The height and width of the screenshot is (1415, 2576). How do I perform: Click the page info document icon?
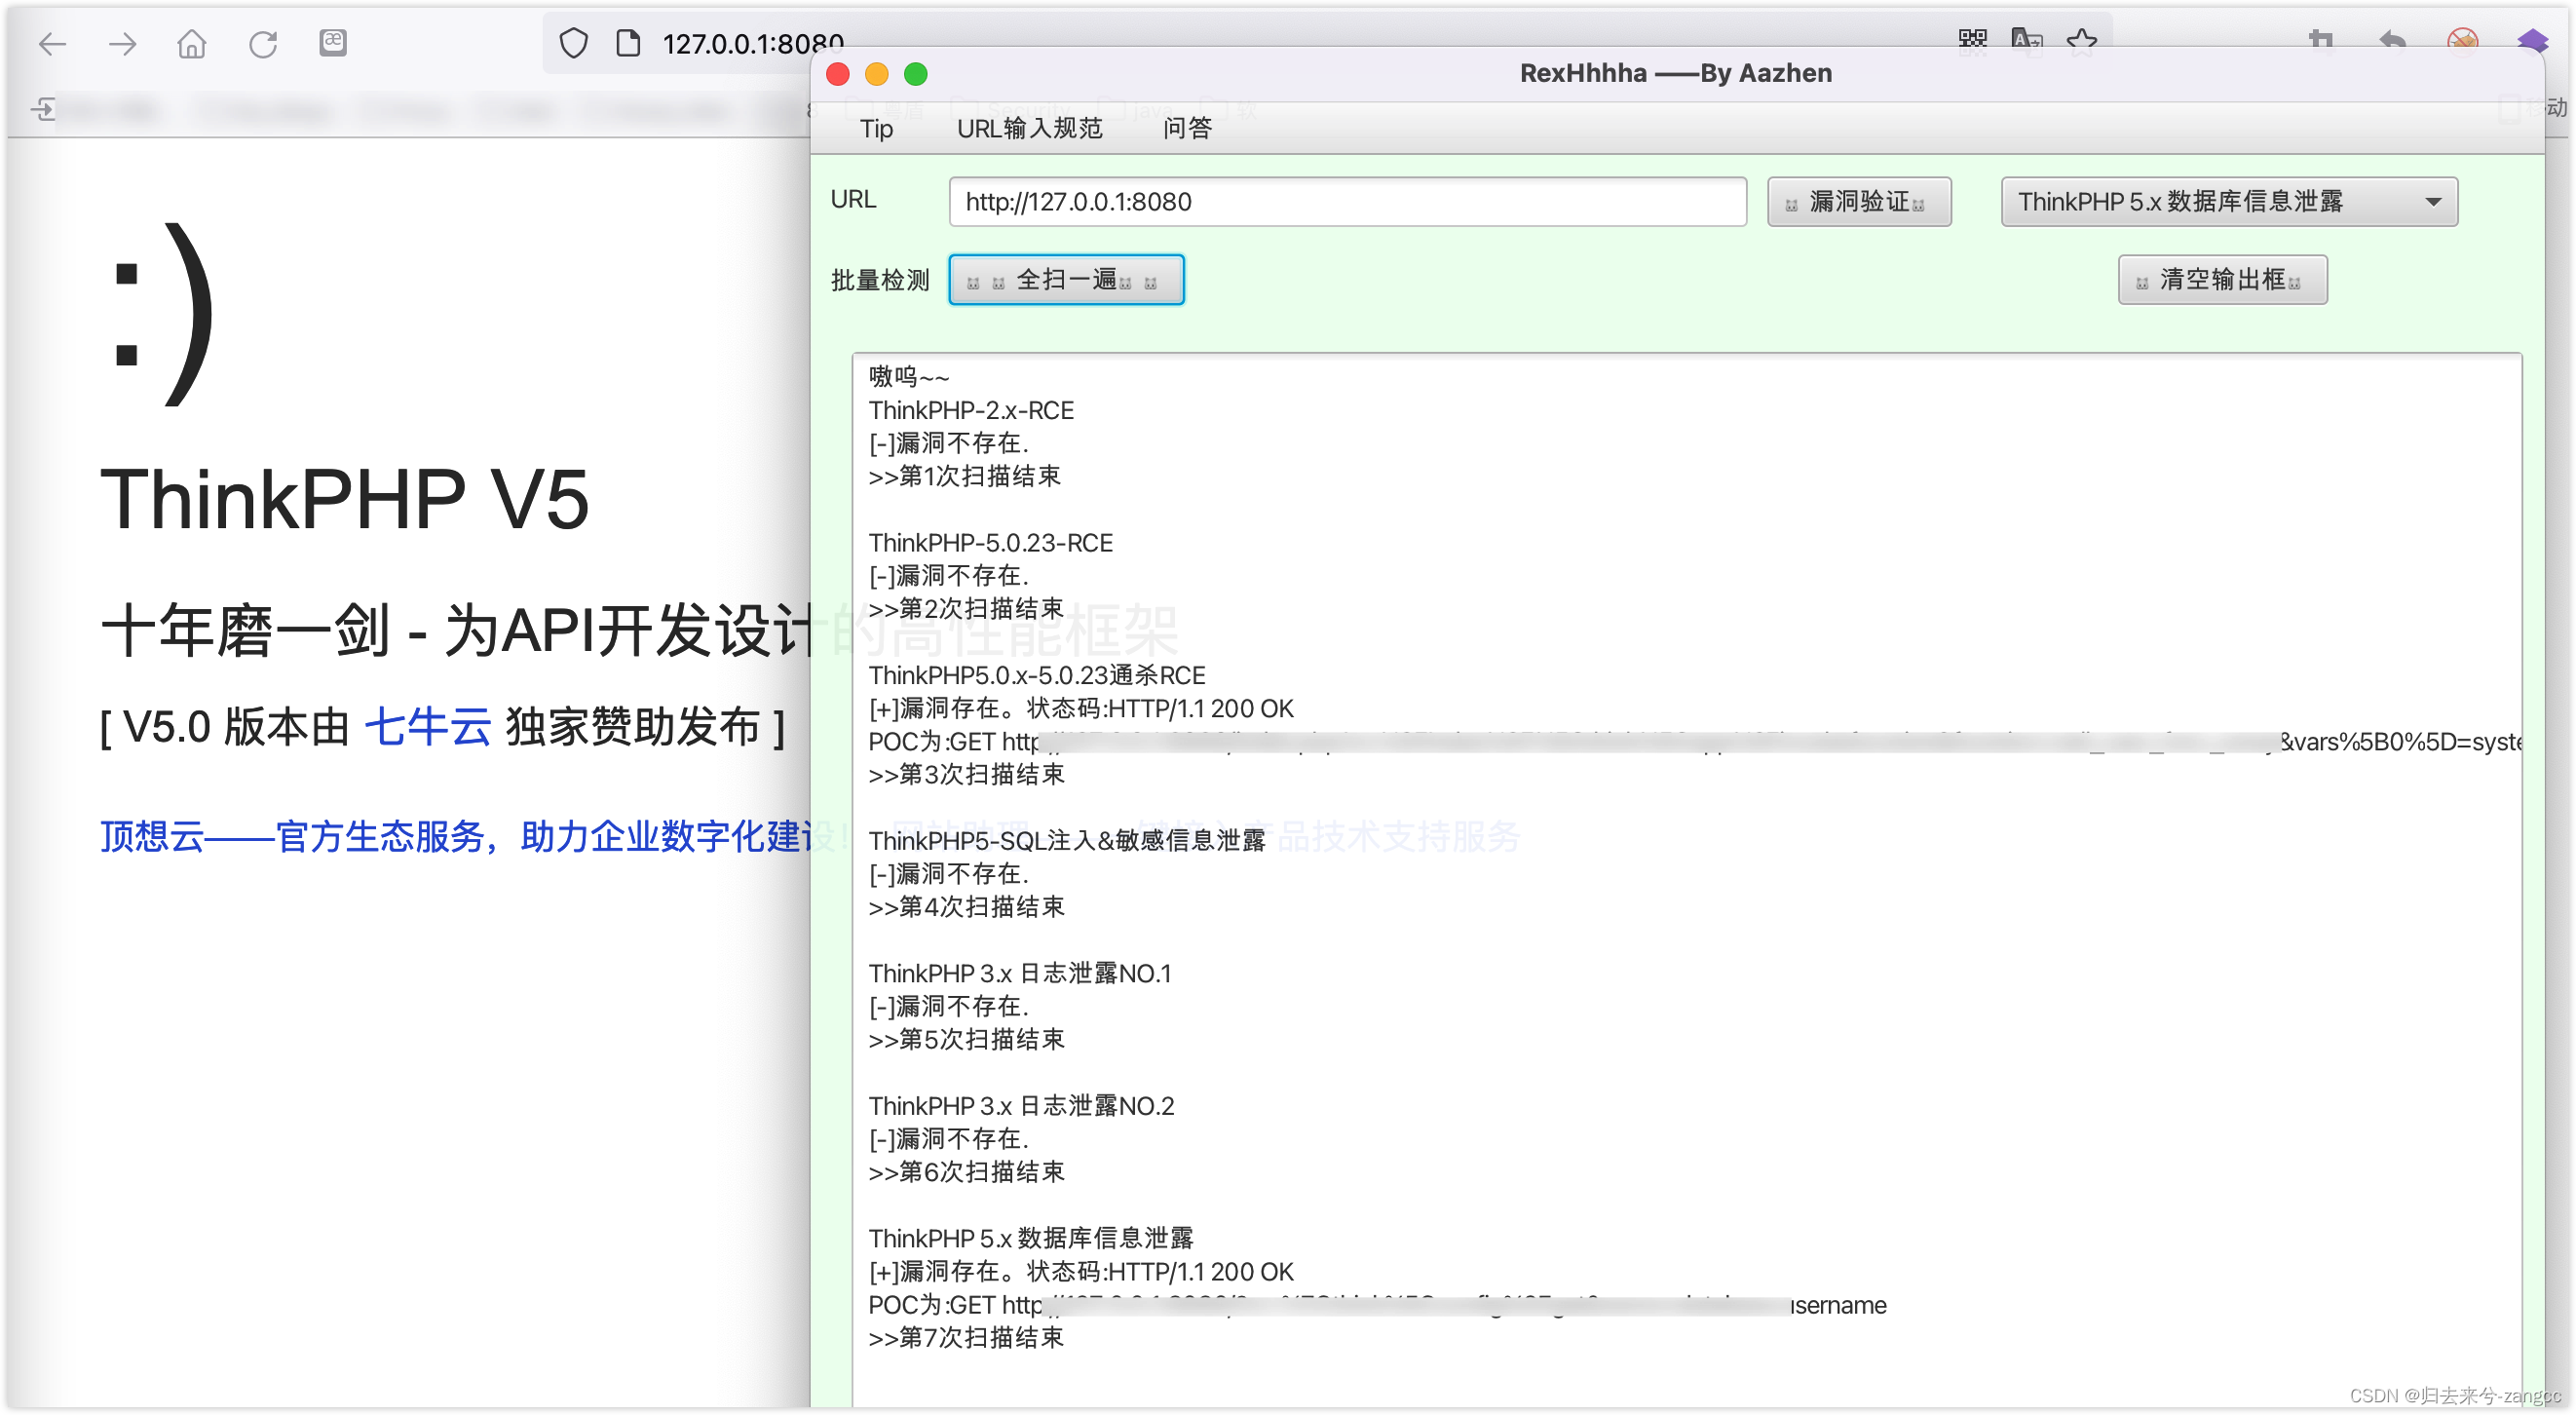pyautogui.click(x=628, y=44)
